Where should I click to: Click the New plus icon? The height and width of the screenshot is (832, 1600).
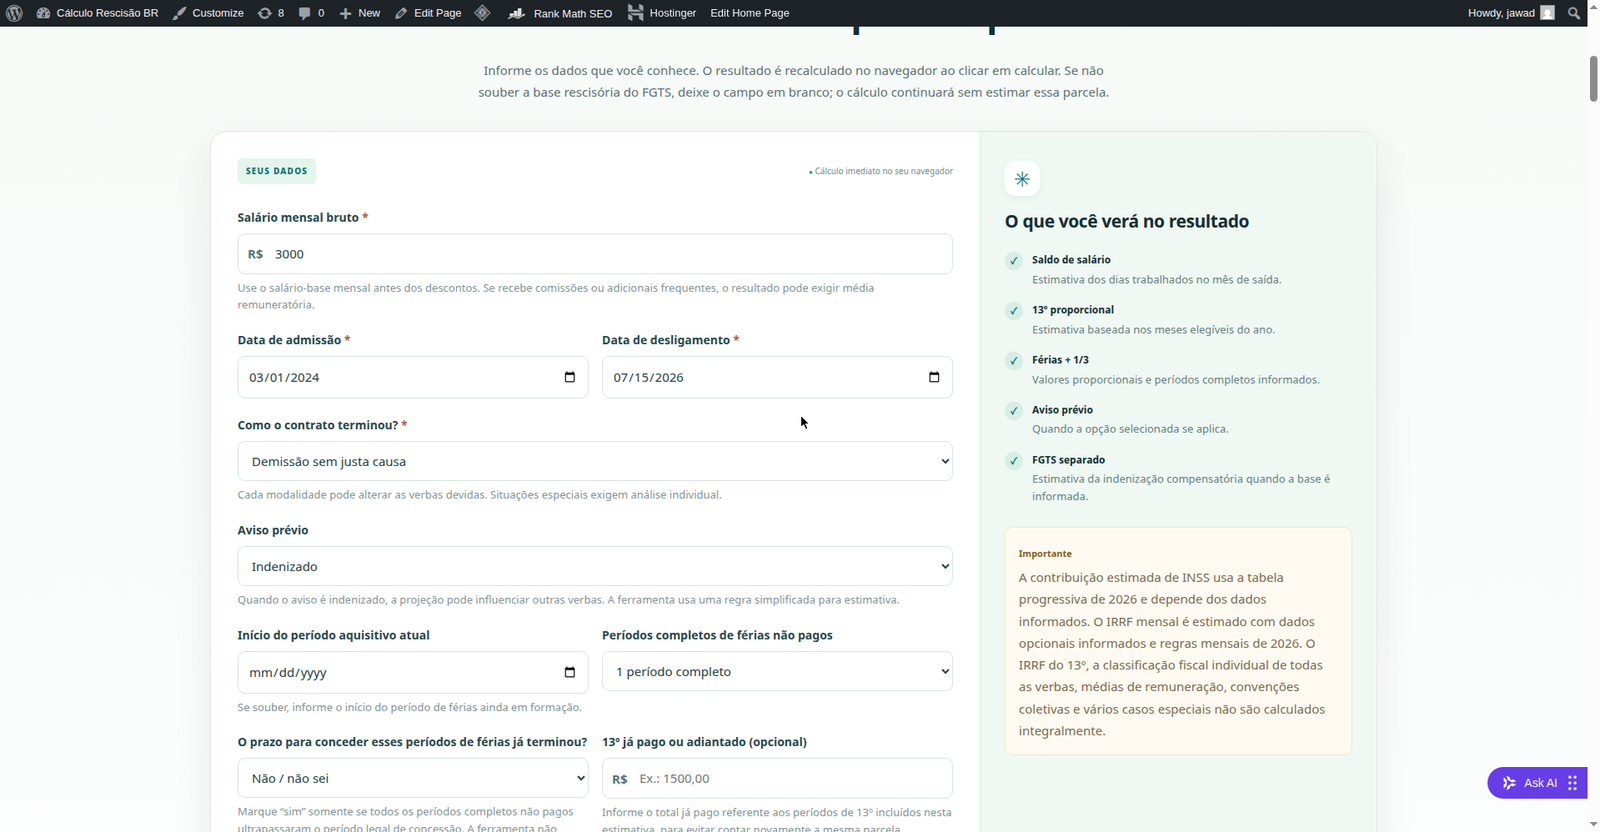click(345, 13)
